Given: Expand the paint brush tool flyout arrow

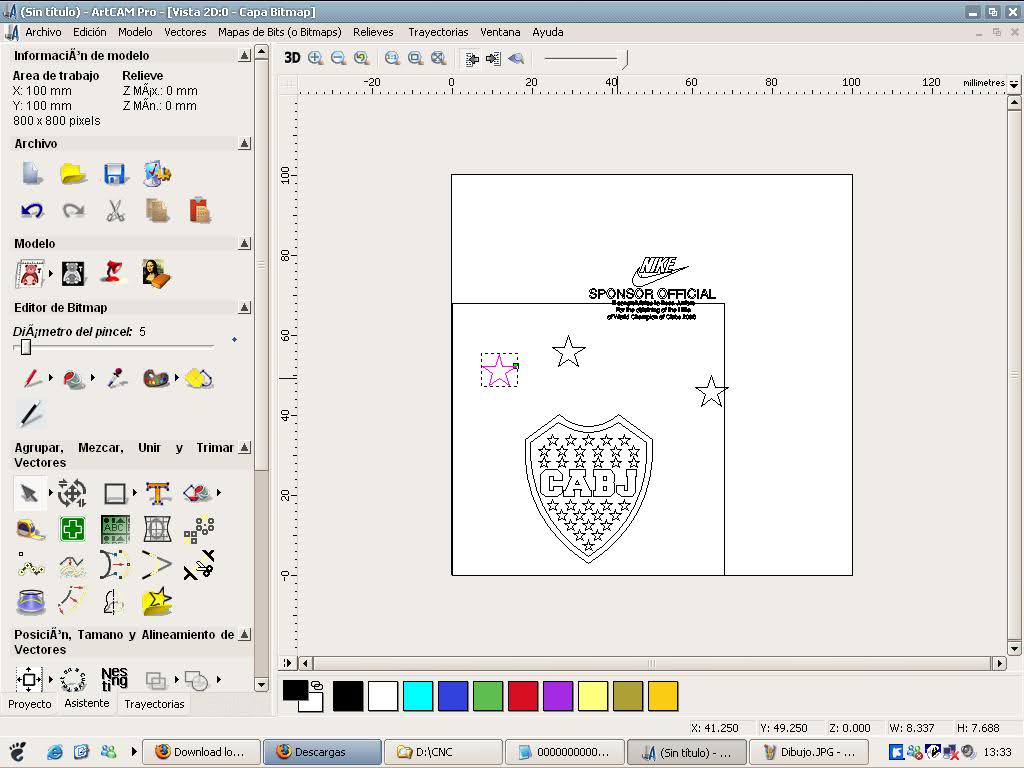Looking at the screenshot, I should [x=51, y=377].
